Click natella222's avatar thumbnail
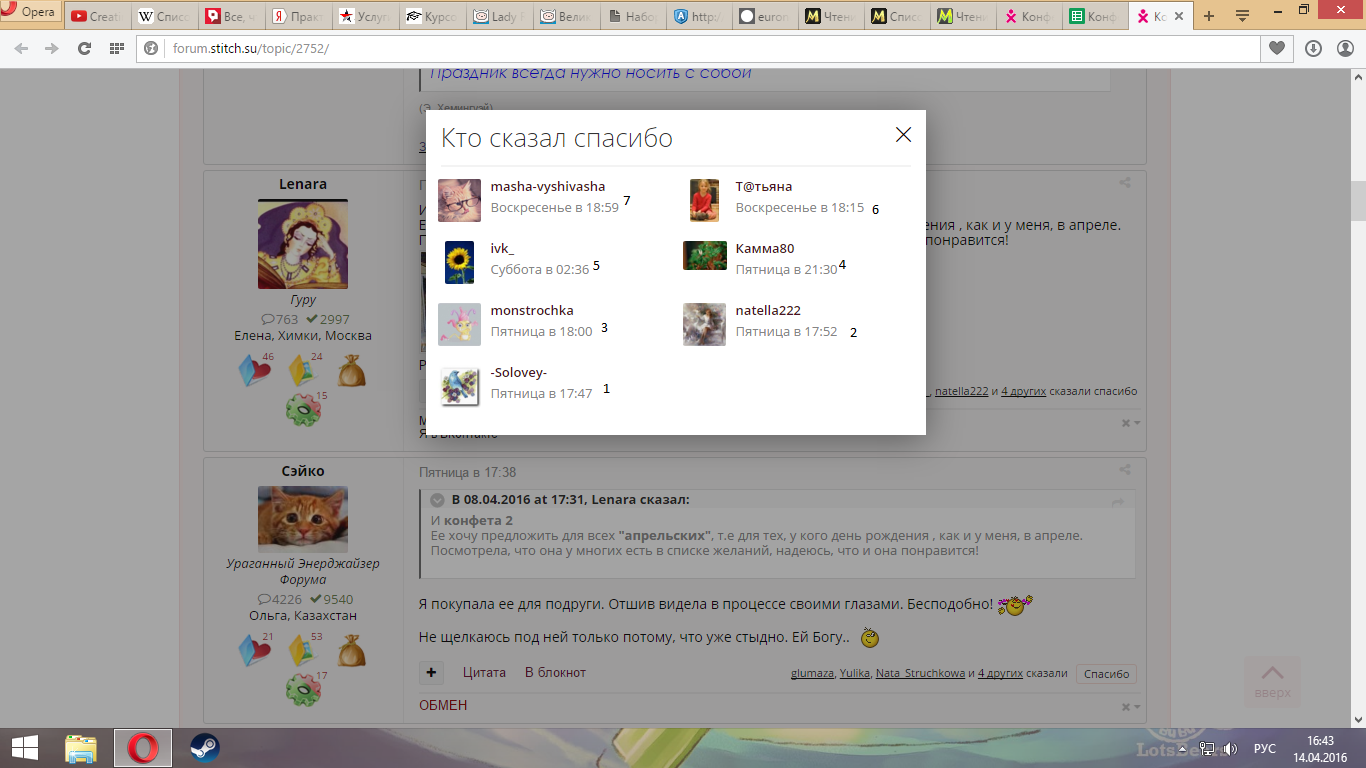The height and width of the screenshot is (768, 1366). [x=704, y=324]
